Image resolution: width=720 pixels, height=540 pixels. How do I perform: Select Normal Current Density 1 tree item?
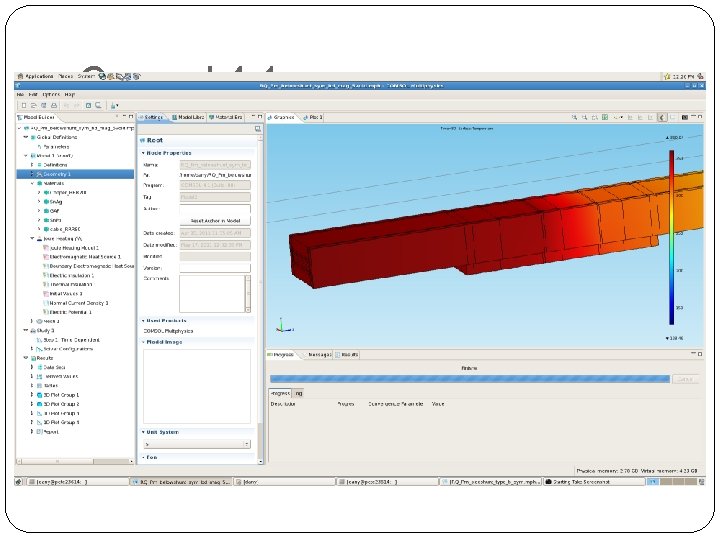pos(76,303)
